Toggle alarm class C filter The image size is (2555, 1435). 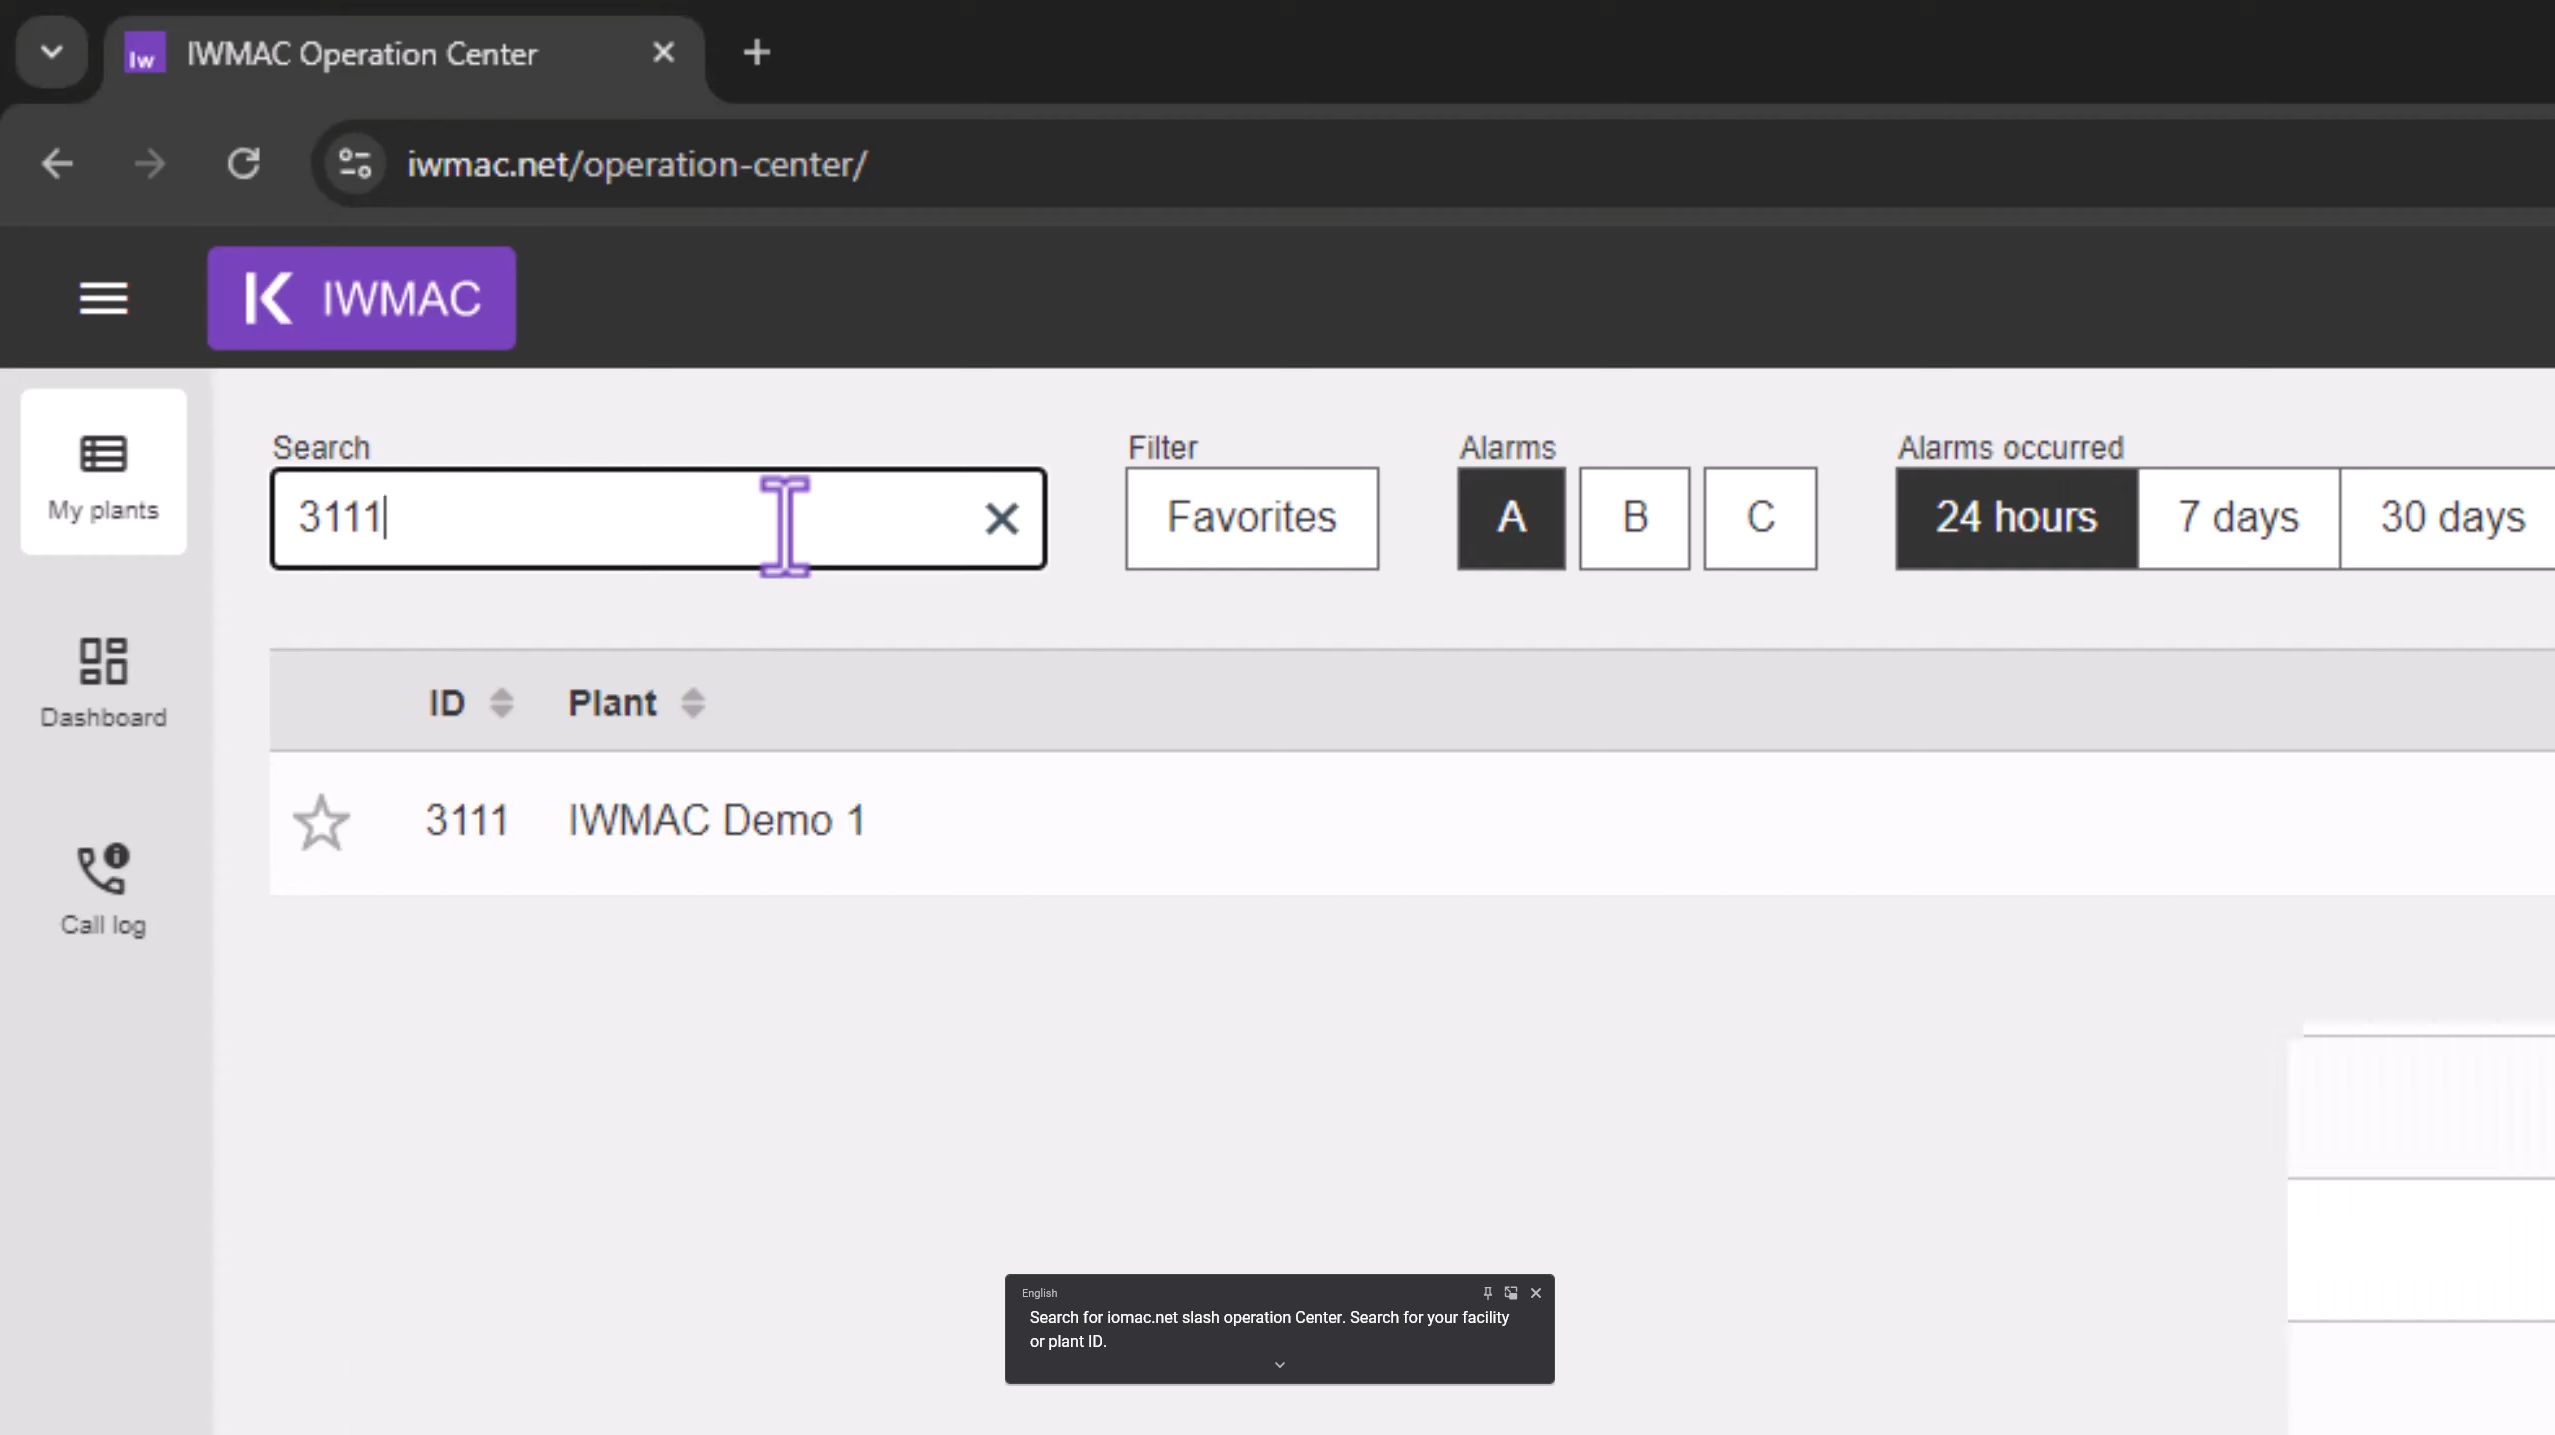1760,518
